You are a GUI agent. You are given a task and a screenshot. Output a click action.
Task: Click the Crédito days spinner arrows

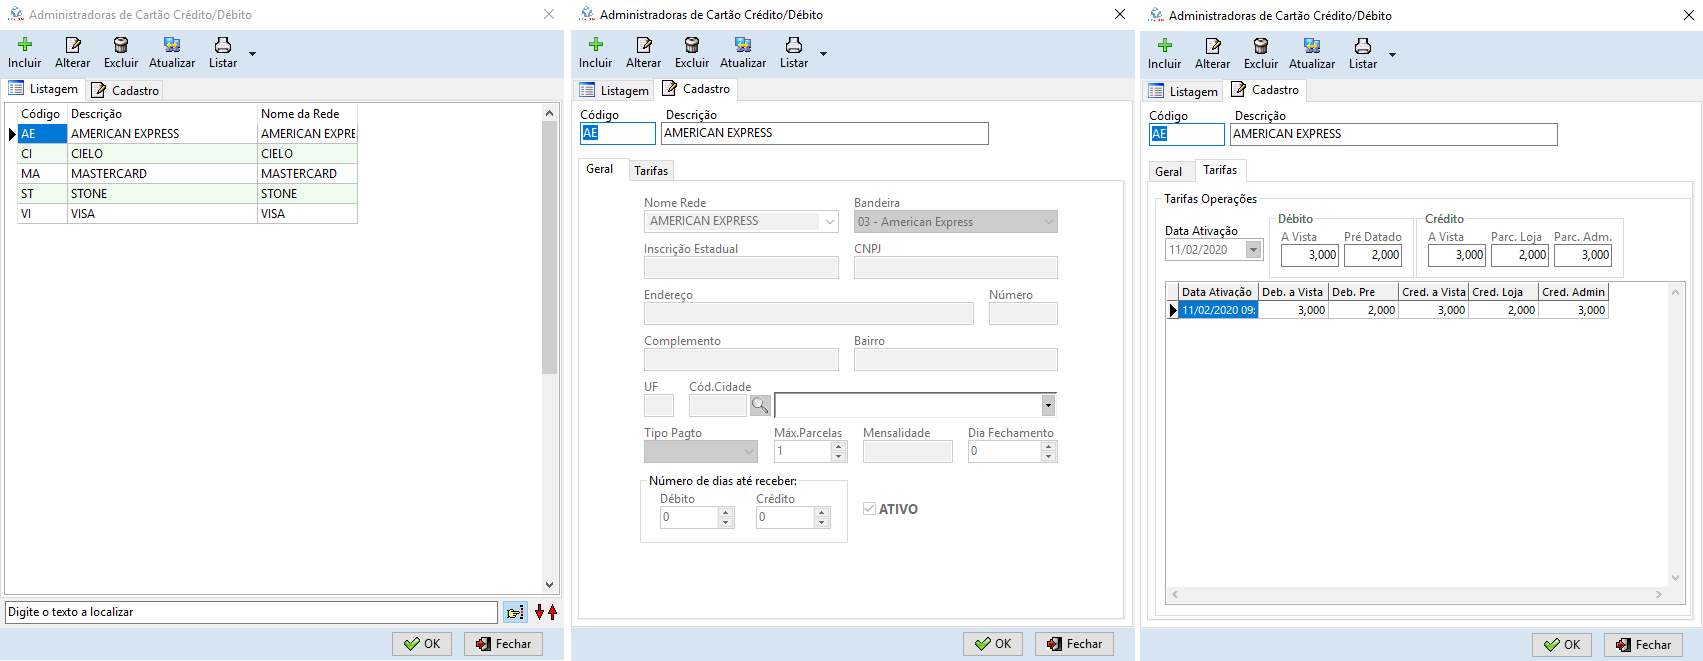[x=822, y=518]
